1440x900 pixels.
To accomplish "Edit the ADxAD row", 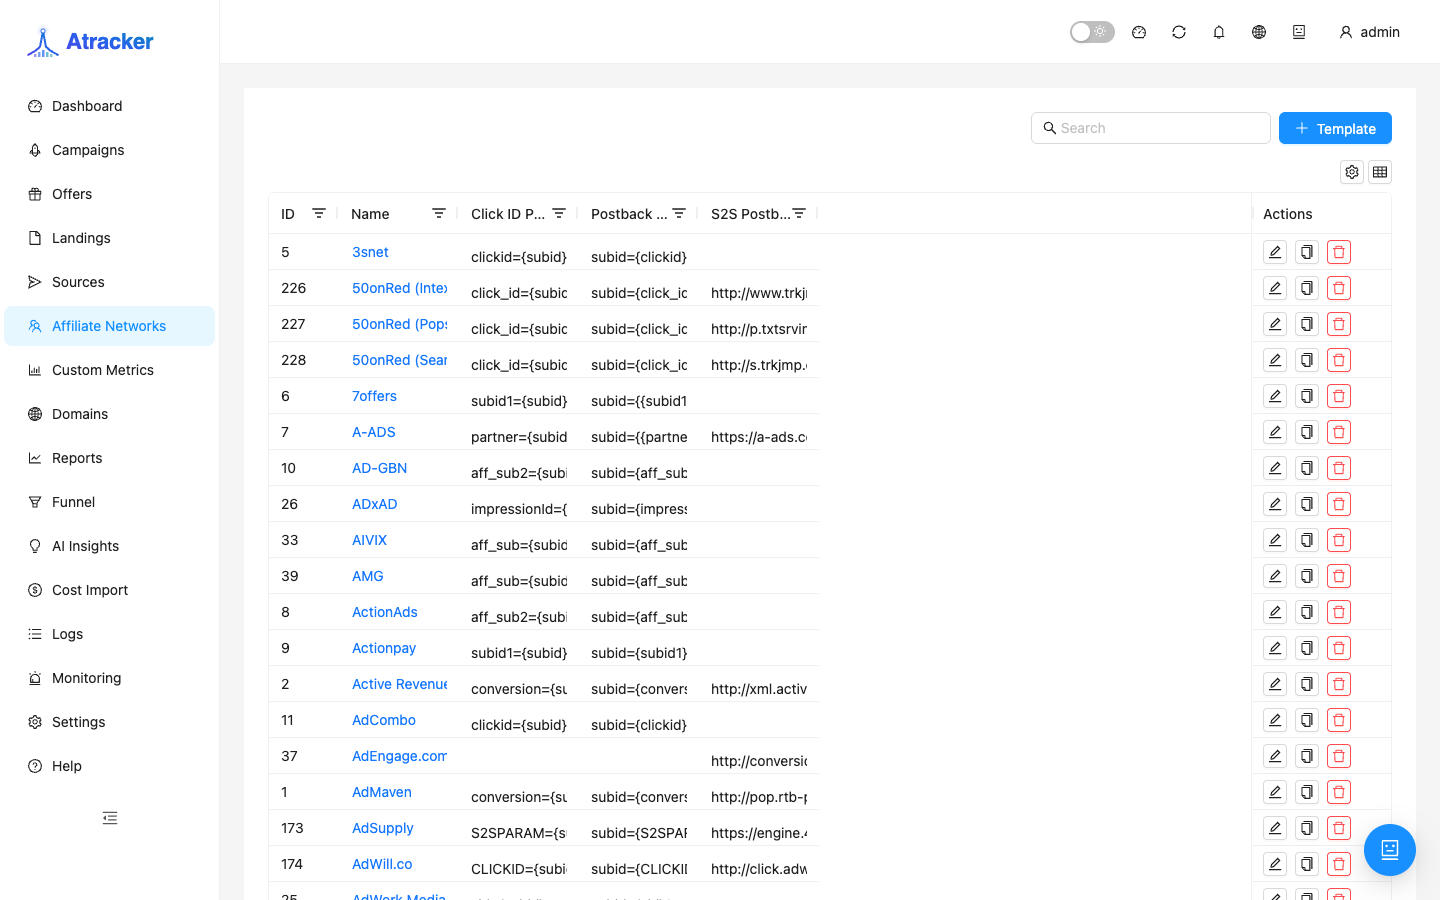I will tap(1275, 504).
